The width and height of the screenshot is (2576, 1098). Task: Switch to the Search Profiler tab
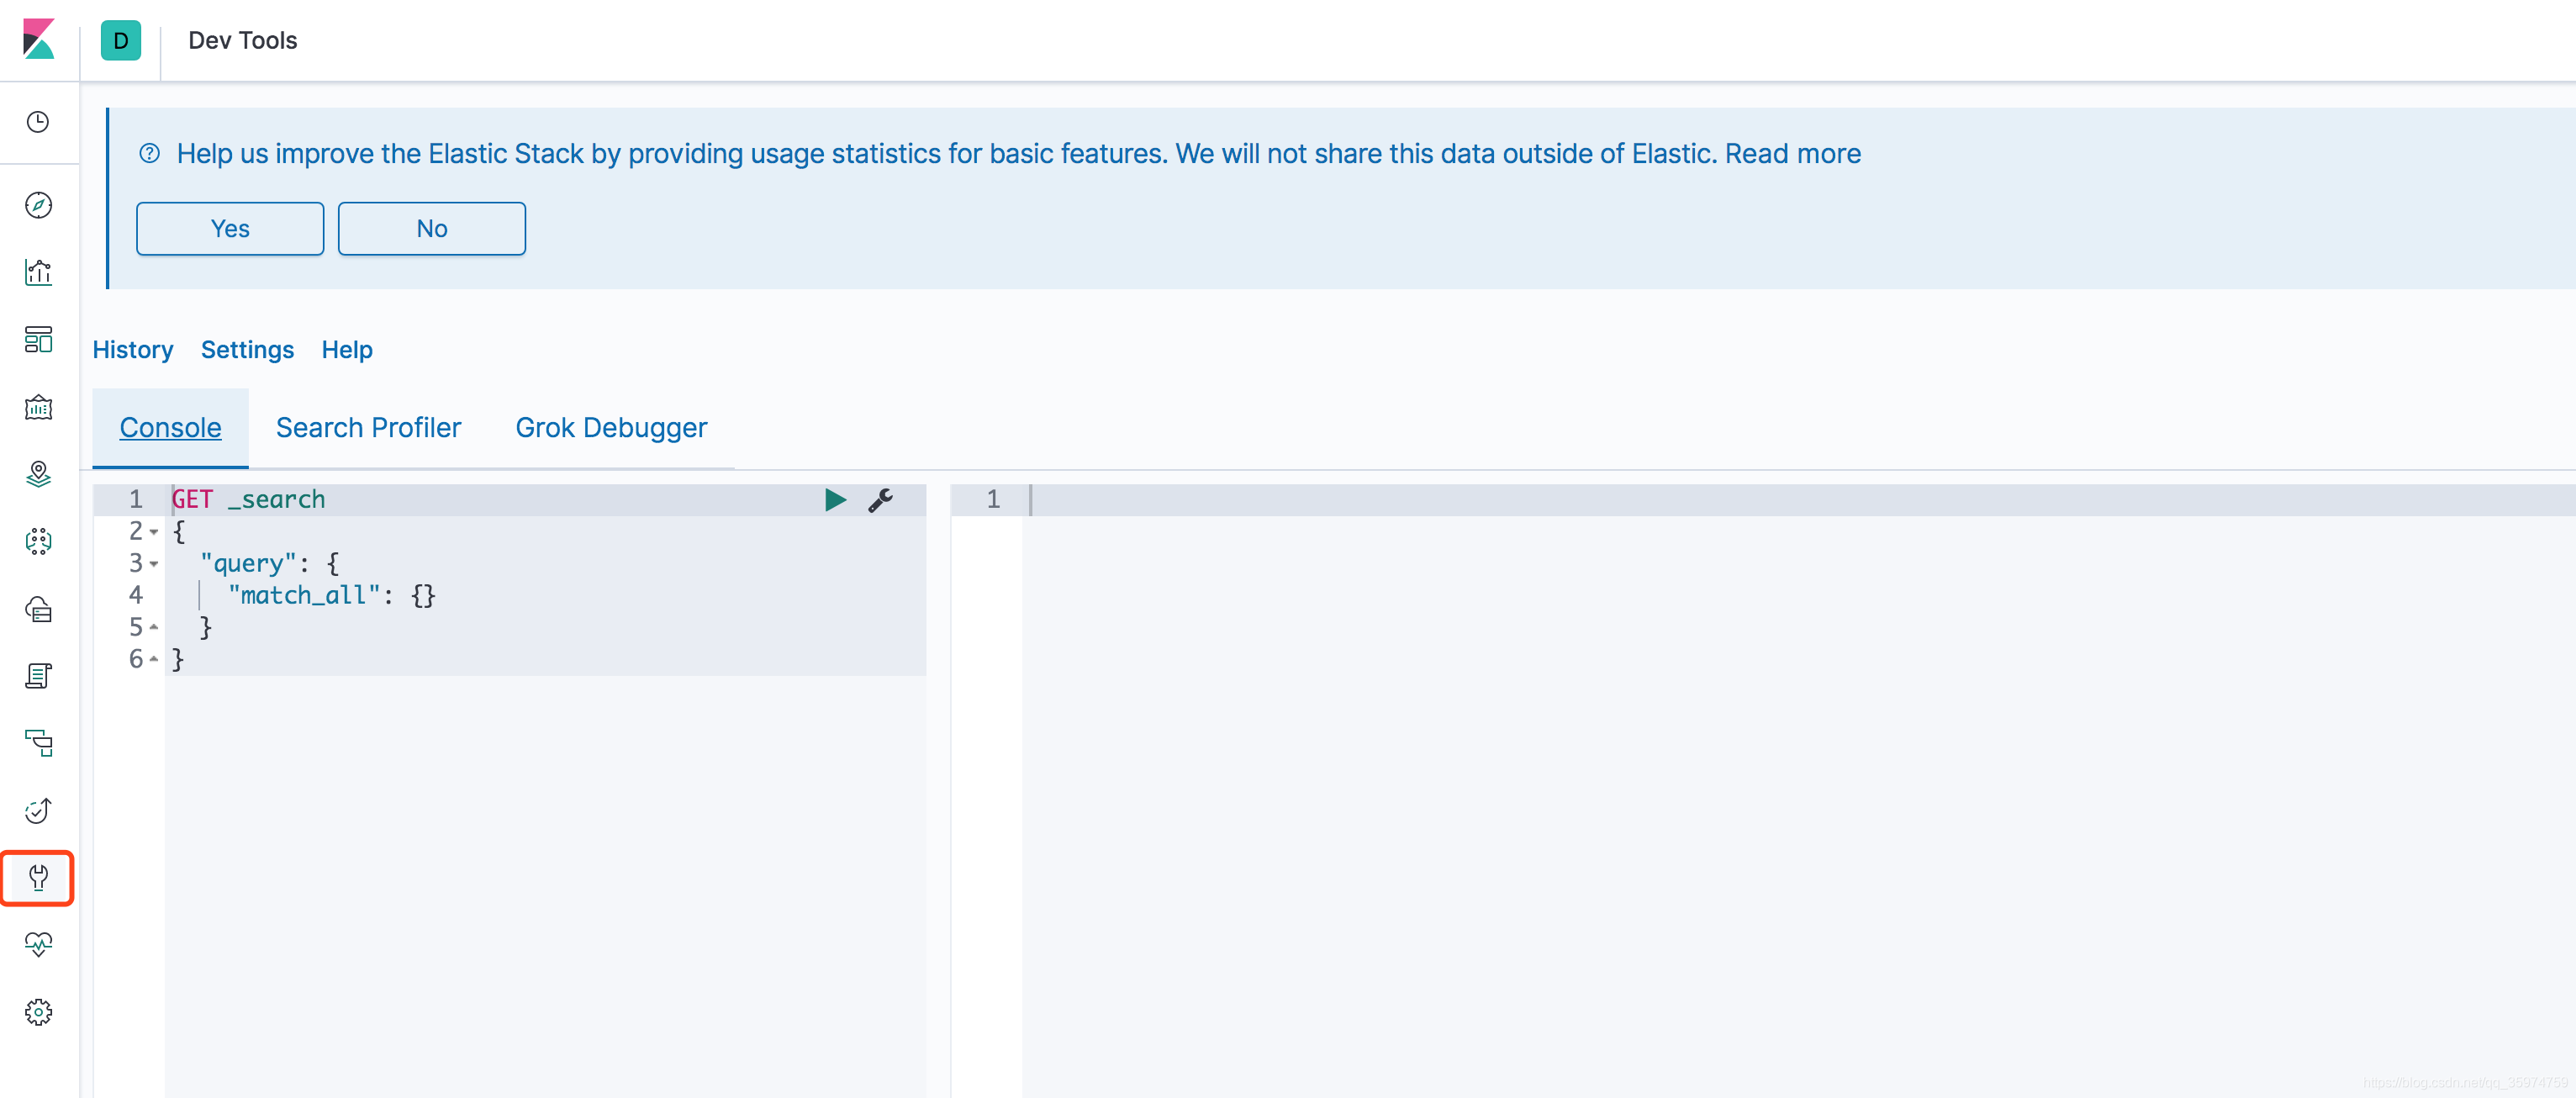coord(368,428)
